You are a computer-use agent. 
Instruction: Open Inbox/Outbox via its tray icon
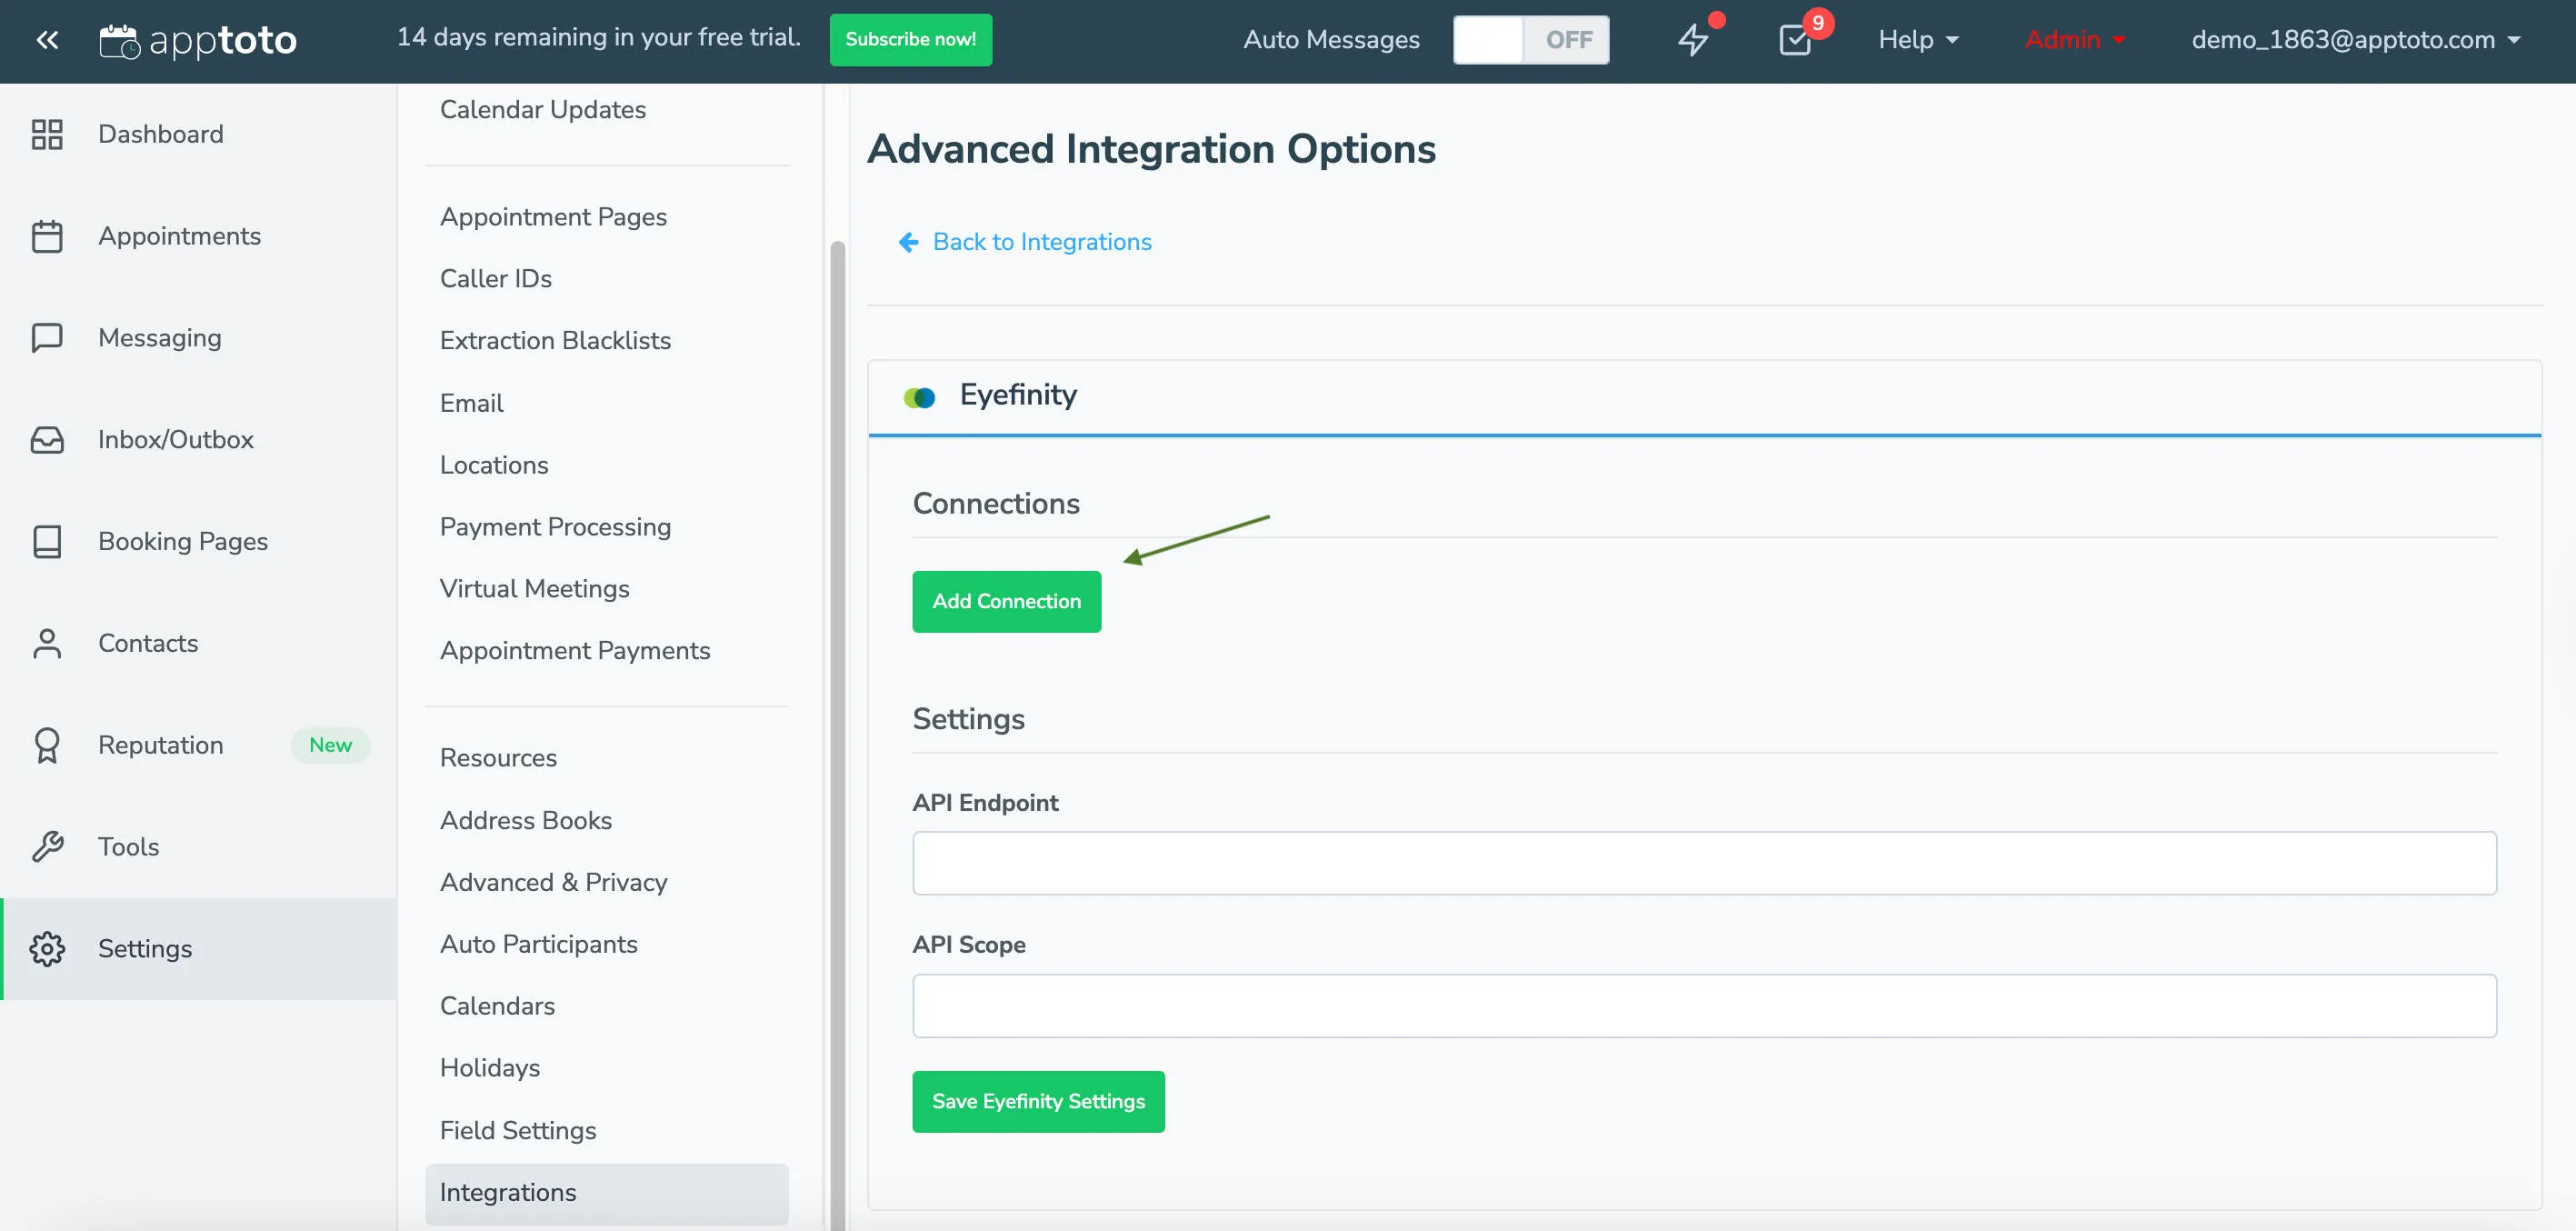pos(47,439)
